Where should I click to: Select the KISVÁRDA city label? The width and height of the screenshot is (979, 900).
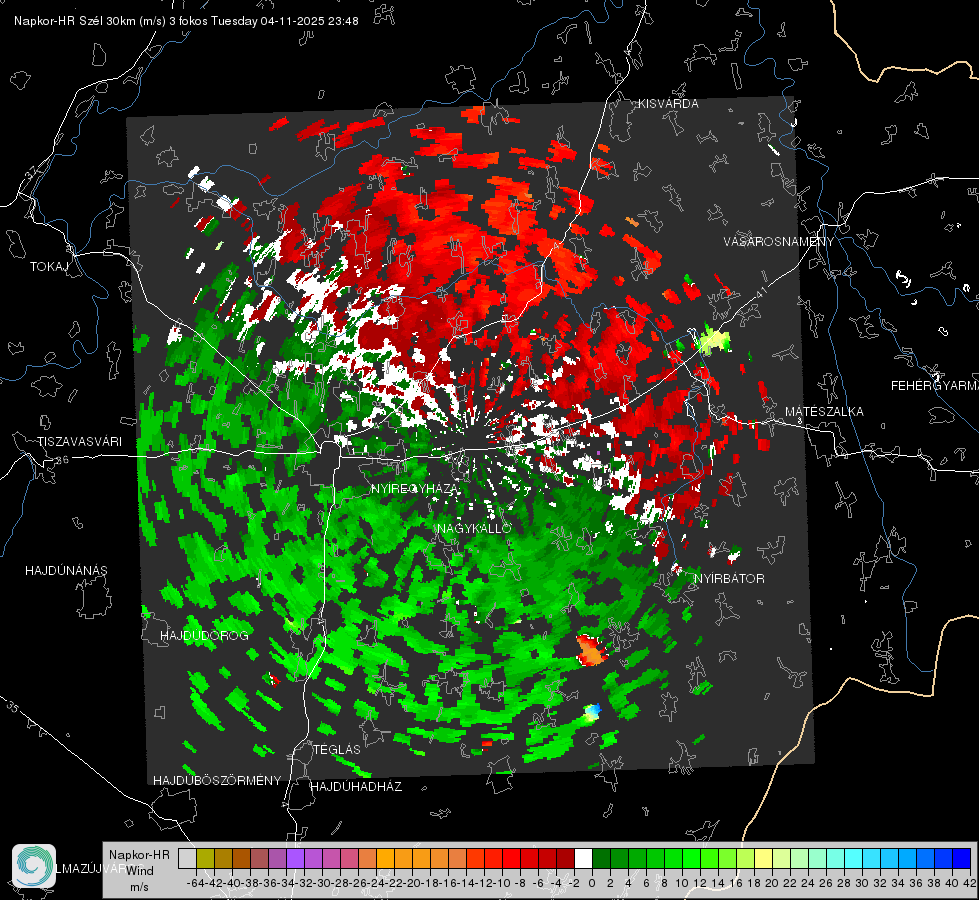click(x=668, y=104)
